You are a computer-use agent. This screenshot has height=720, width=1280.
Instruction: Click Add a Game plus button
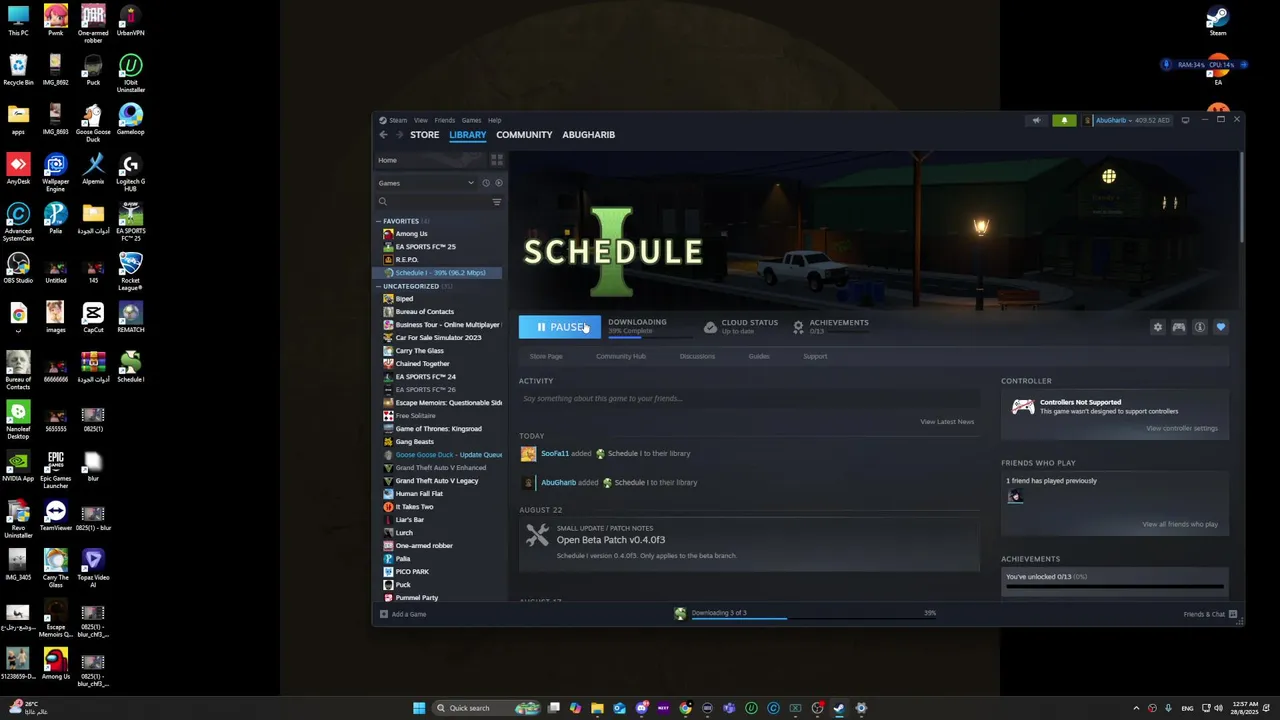point(403,614)
